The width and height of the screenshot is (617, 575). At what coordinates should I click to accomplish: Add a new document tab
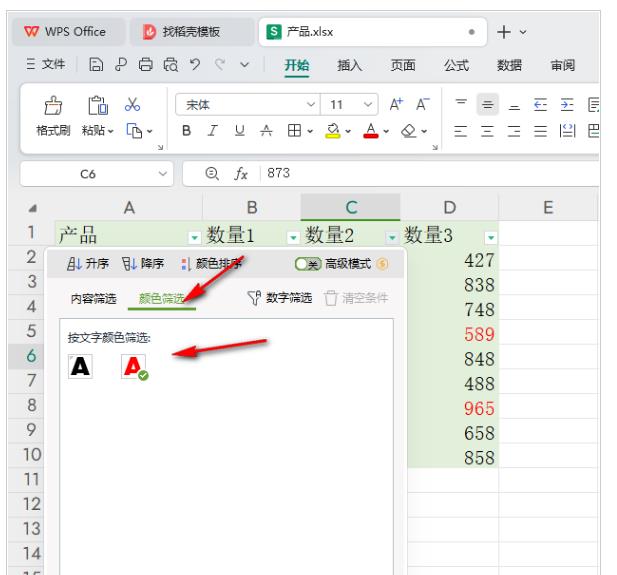click(504, 32)
